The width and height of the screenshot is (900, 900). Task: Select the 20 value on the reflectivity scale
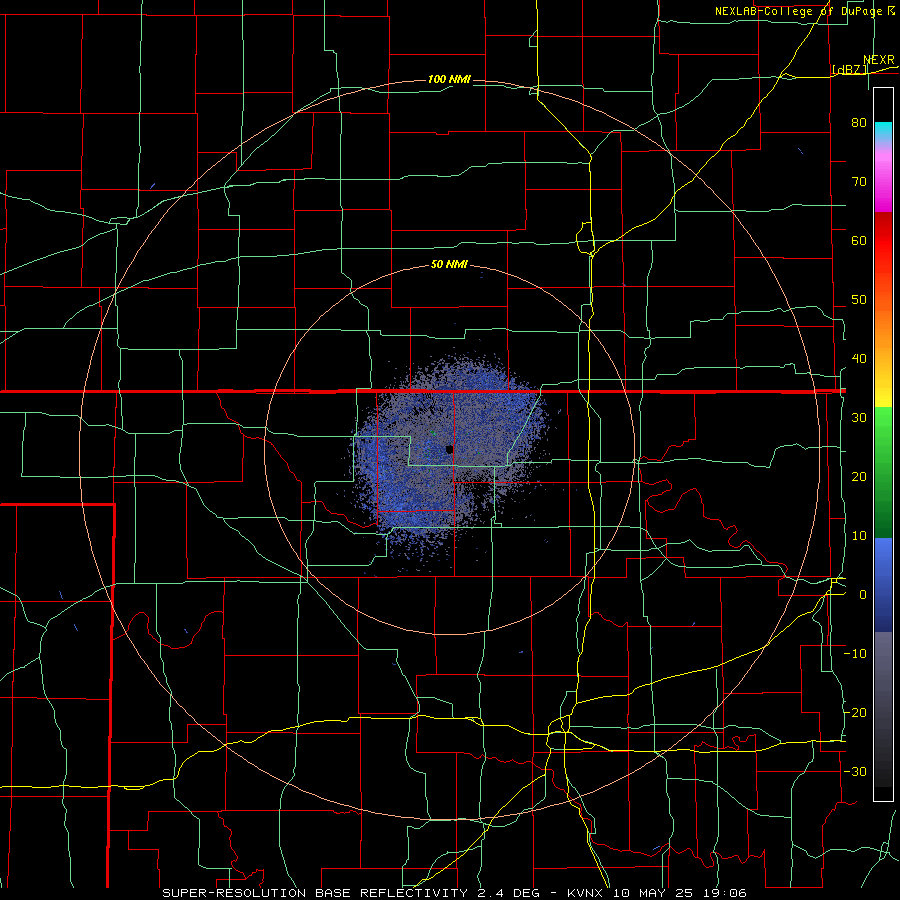tap(859, 477)
